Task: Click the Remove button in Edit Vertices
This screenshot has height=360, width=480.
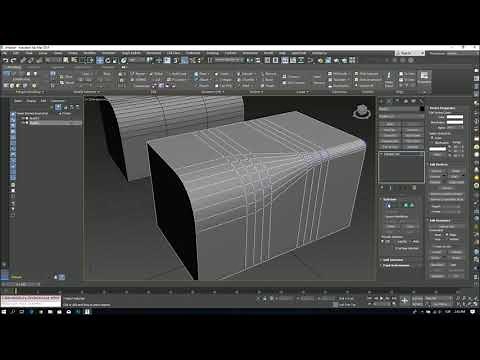Action: pos(436,171)
